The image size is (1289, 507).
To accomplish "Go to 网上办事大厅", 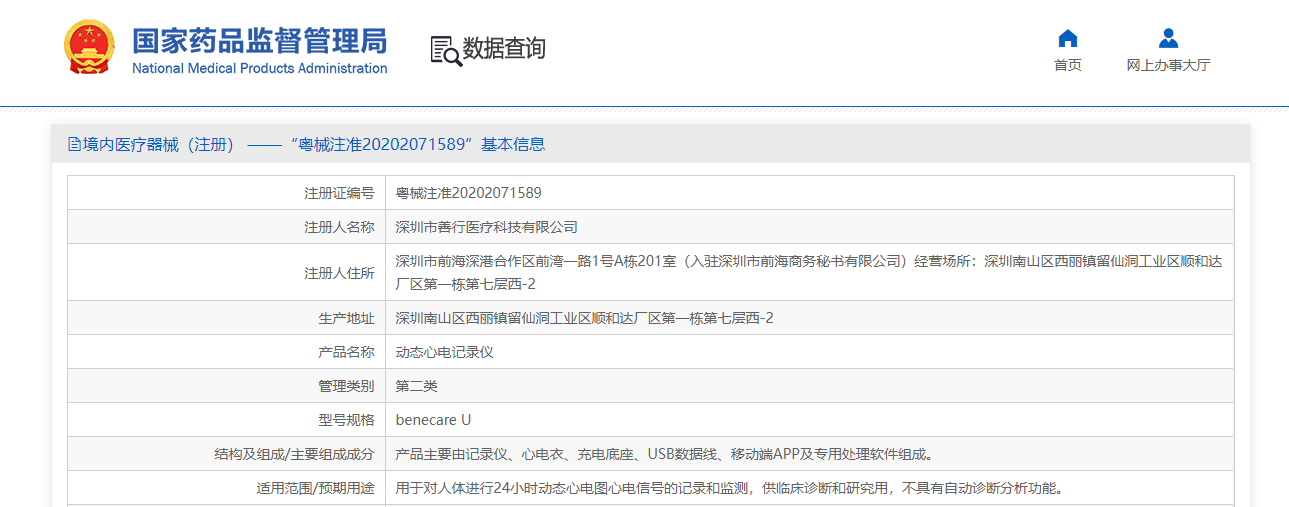I will pos(1167,65).
